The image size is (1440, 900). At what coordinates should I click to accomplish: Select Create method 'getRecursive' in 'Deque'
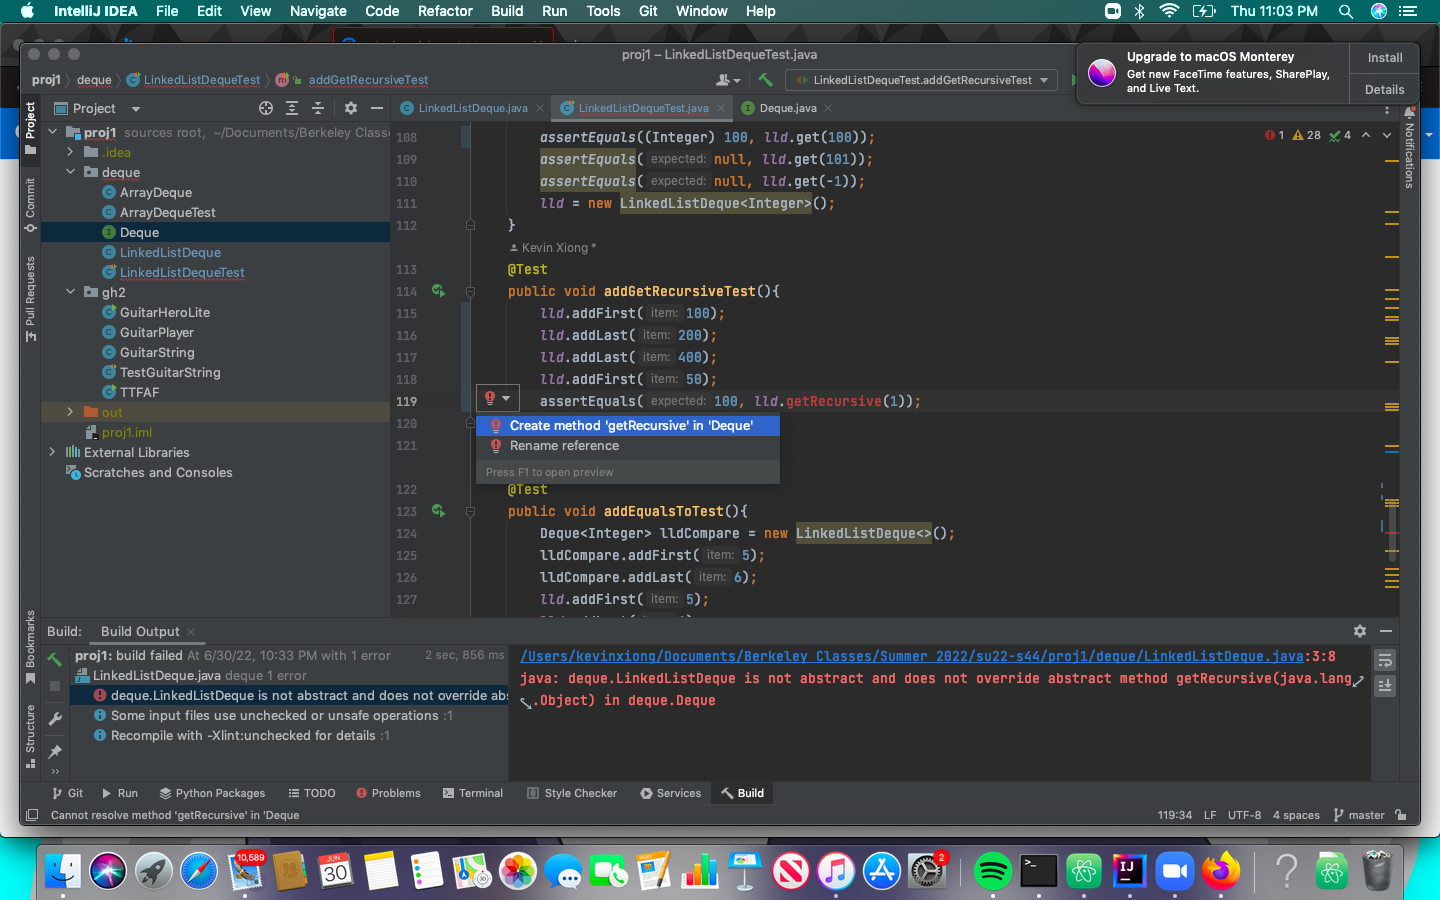630,425
